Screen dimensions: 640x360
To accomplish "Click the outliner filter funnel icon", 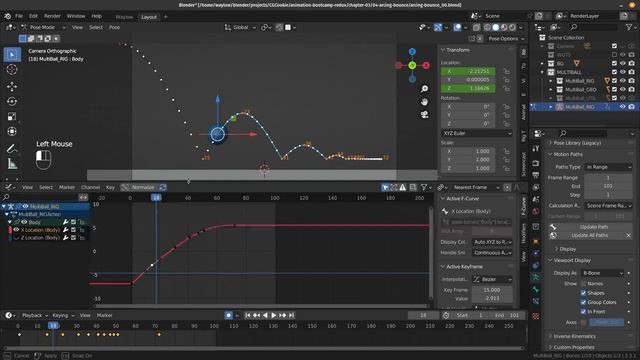I will point(629,27).
